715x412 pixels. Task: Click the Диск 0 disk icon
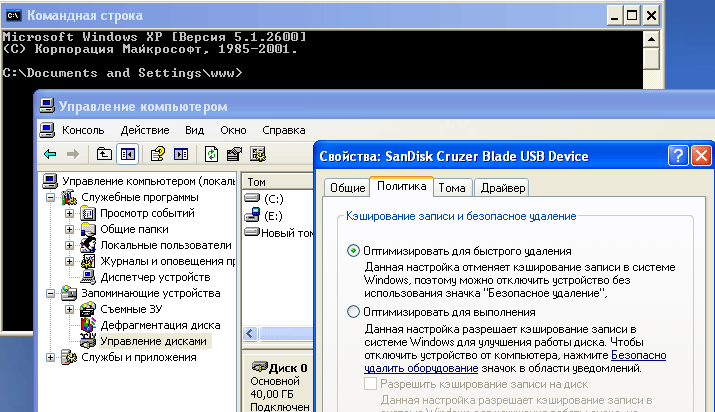(x=259, y=366)
